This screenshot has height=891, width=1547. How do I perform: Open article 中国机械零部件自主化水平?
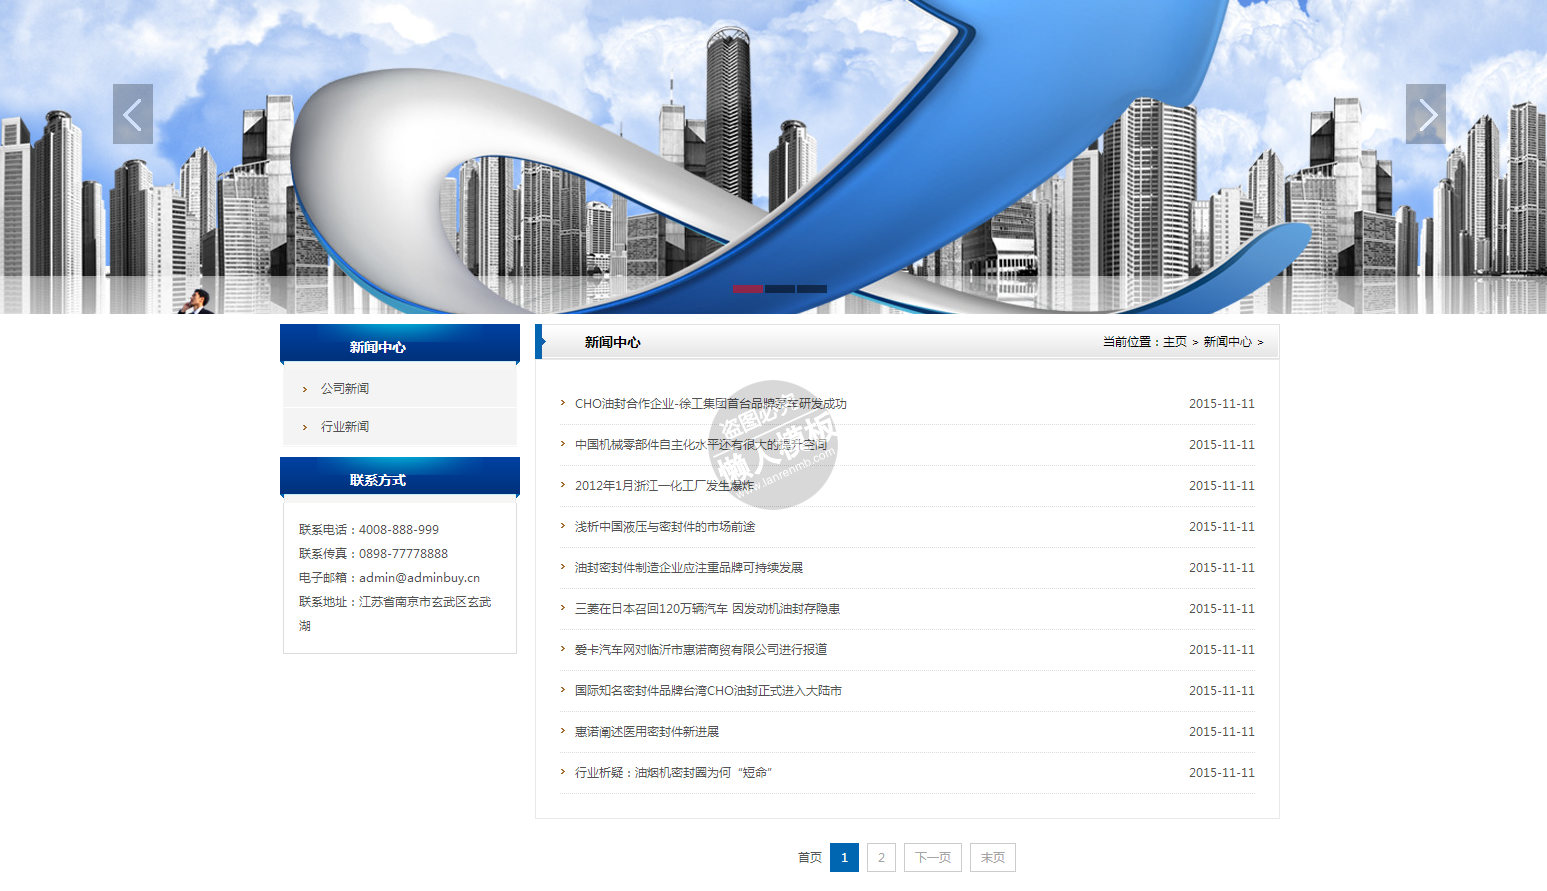pyautogui.click(x=700, y=445)
